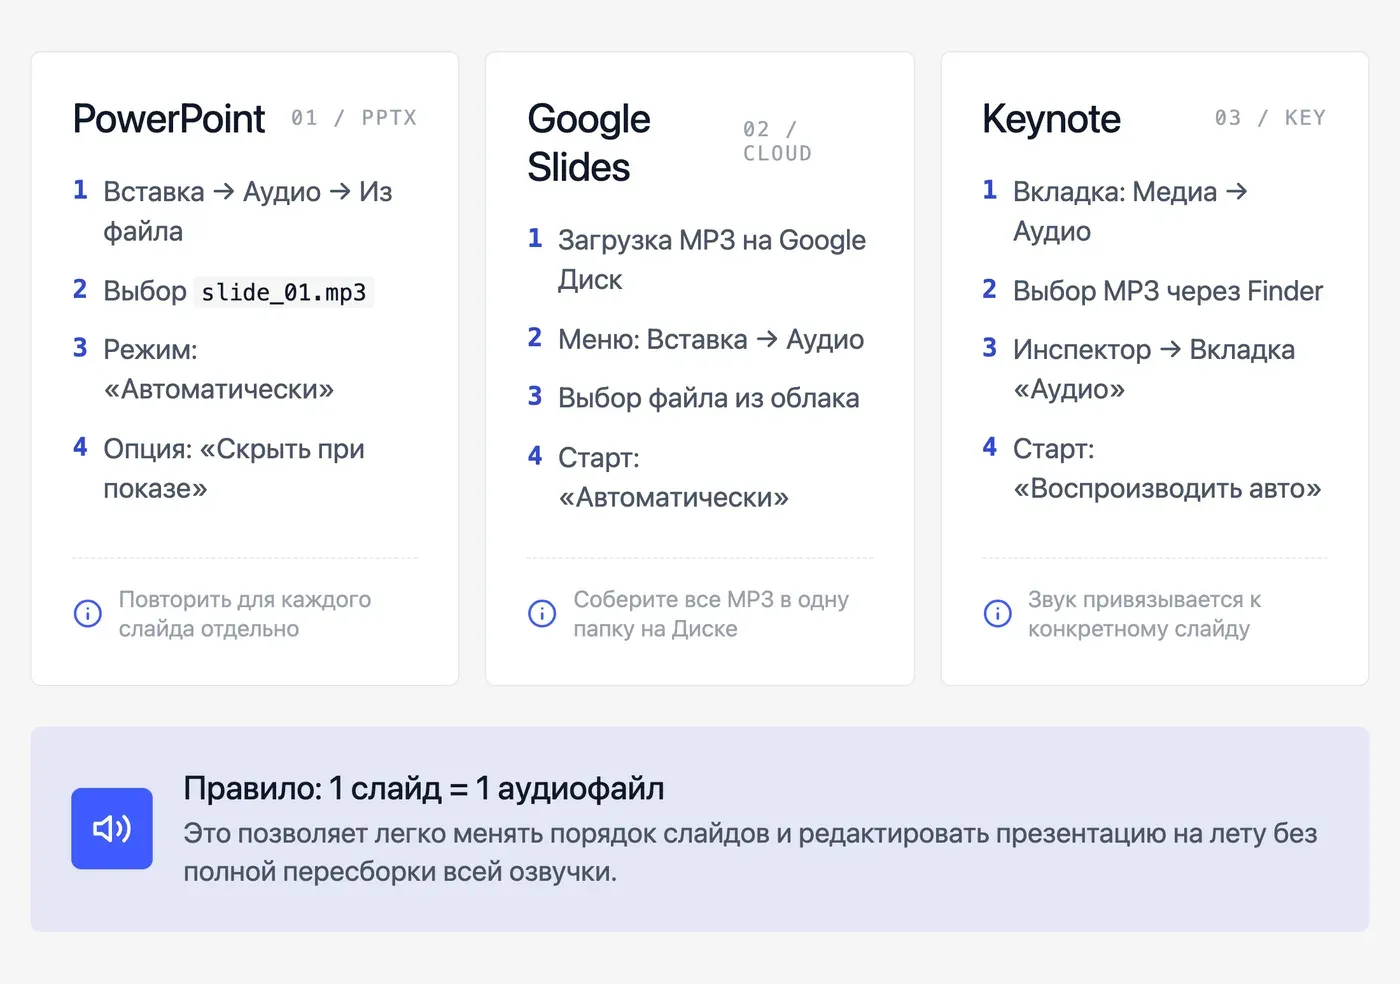
Task: Click note 'Звук привязывается к конкретному слайду'
Action: click(1144, 614)
